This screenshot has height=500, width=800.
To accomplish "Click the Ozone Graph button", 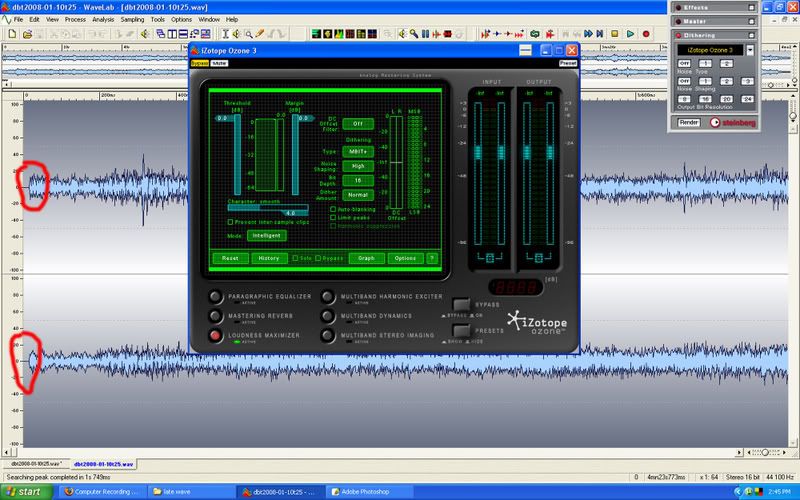I will (366, 258).
